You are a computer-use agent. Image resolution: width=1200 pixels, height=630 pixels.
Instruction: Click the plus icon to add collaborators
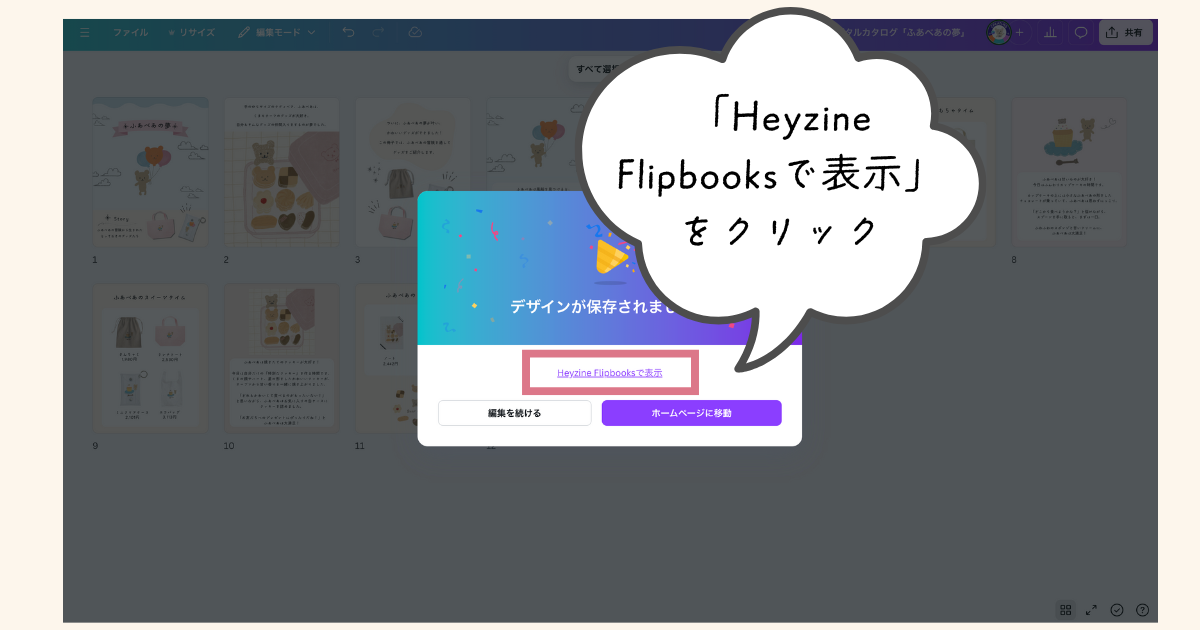point(1019,32)
